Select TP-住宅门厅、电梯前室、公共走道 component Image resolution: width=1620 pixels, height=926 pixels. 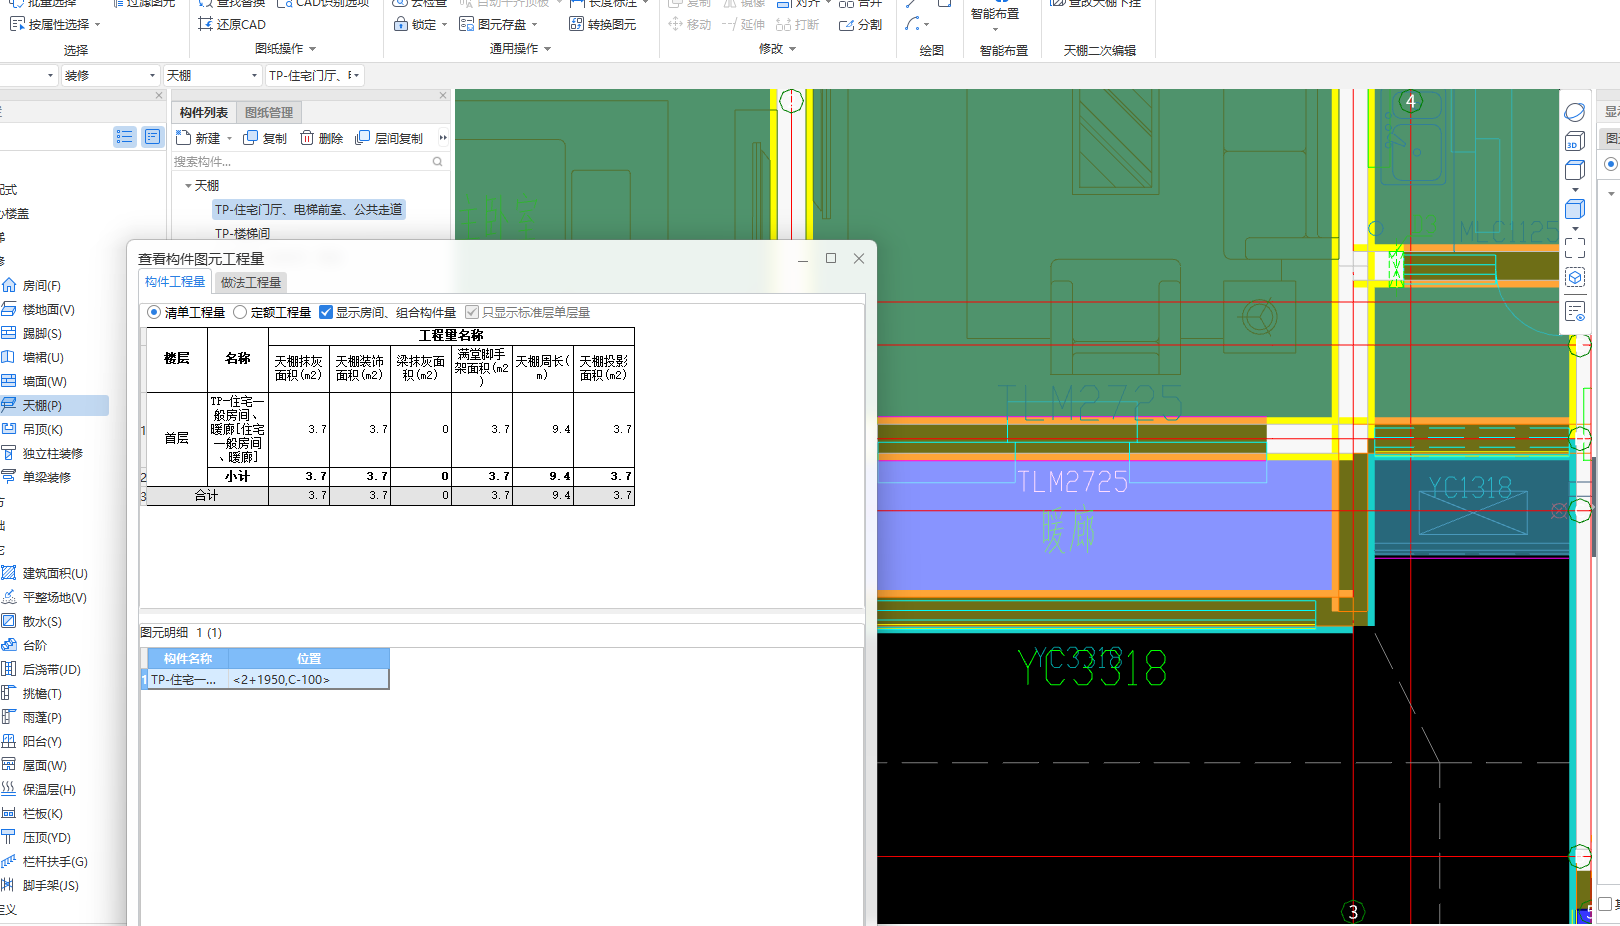(x=309, y=210)
